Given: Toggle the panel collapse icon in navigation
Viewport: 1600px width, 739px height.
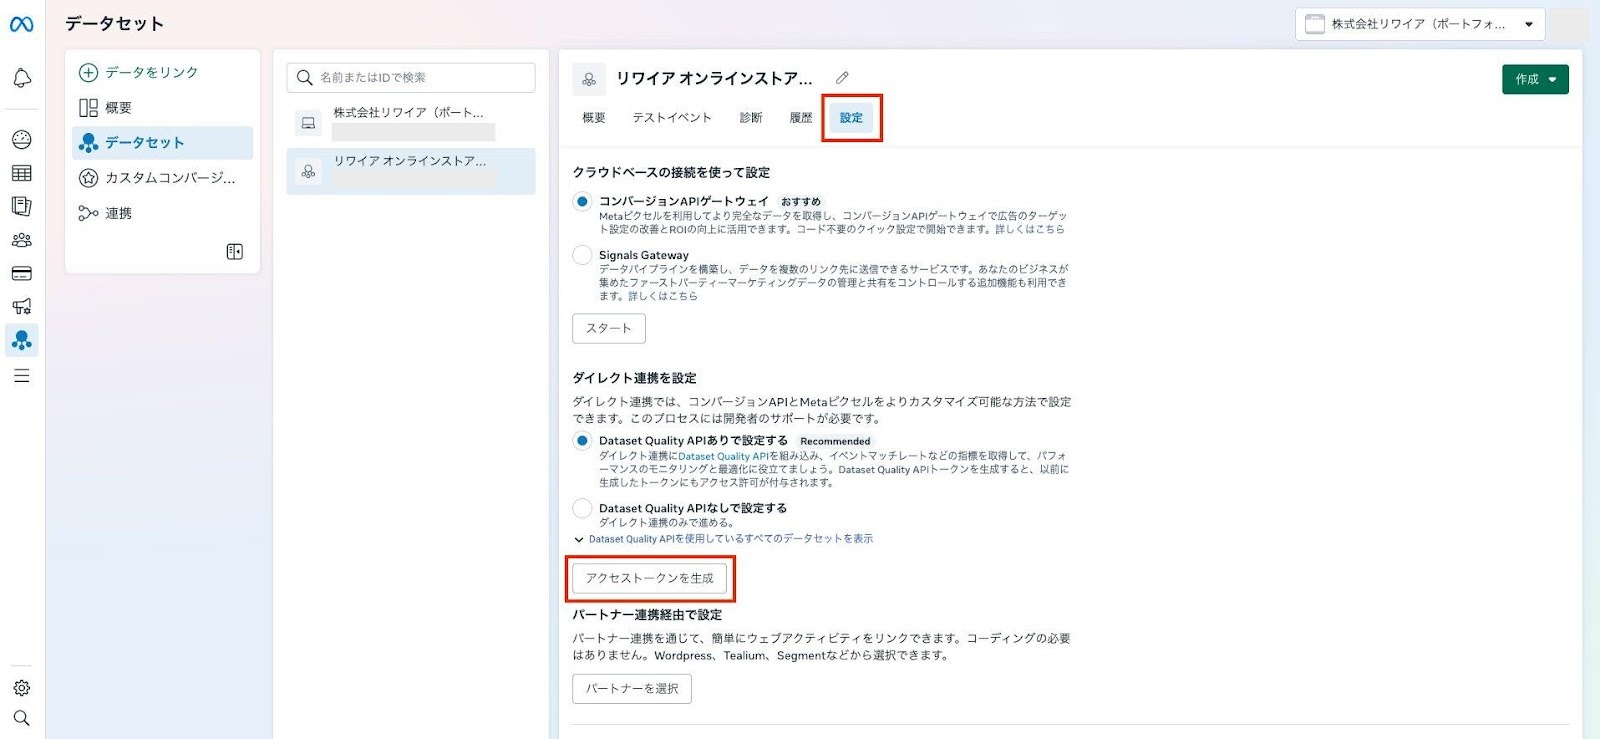Looking at the screenshot, I should coord(235,252).
